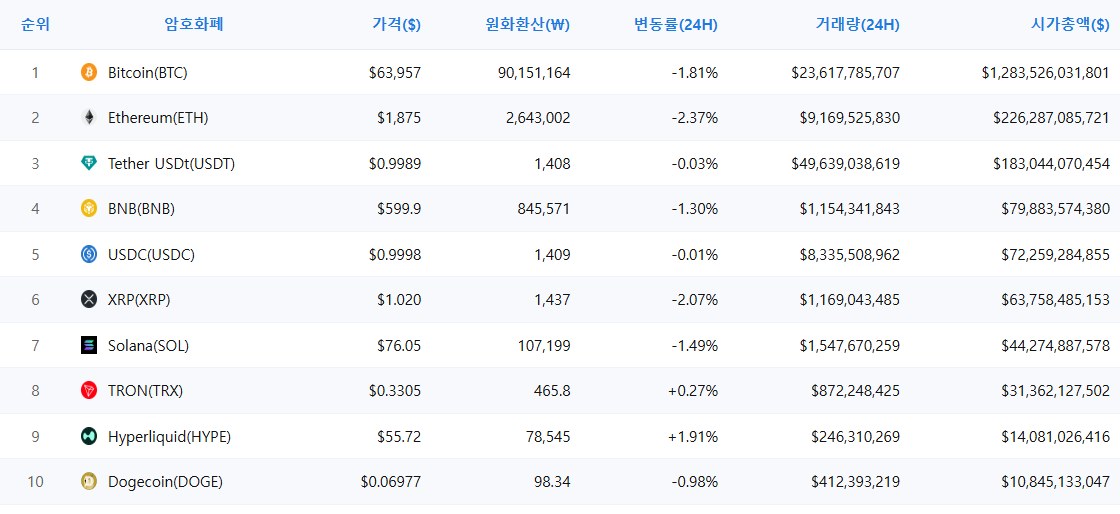Viewport: 1120px width, 514px height.
Task: Click the XRP black icon
Action: [89, 300]
